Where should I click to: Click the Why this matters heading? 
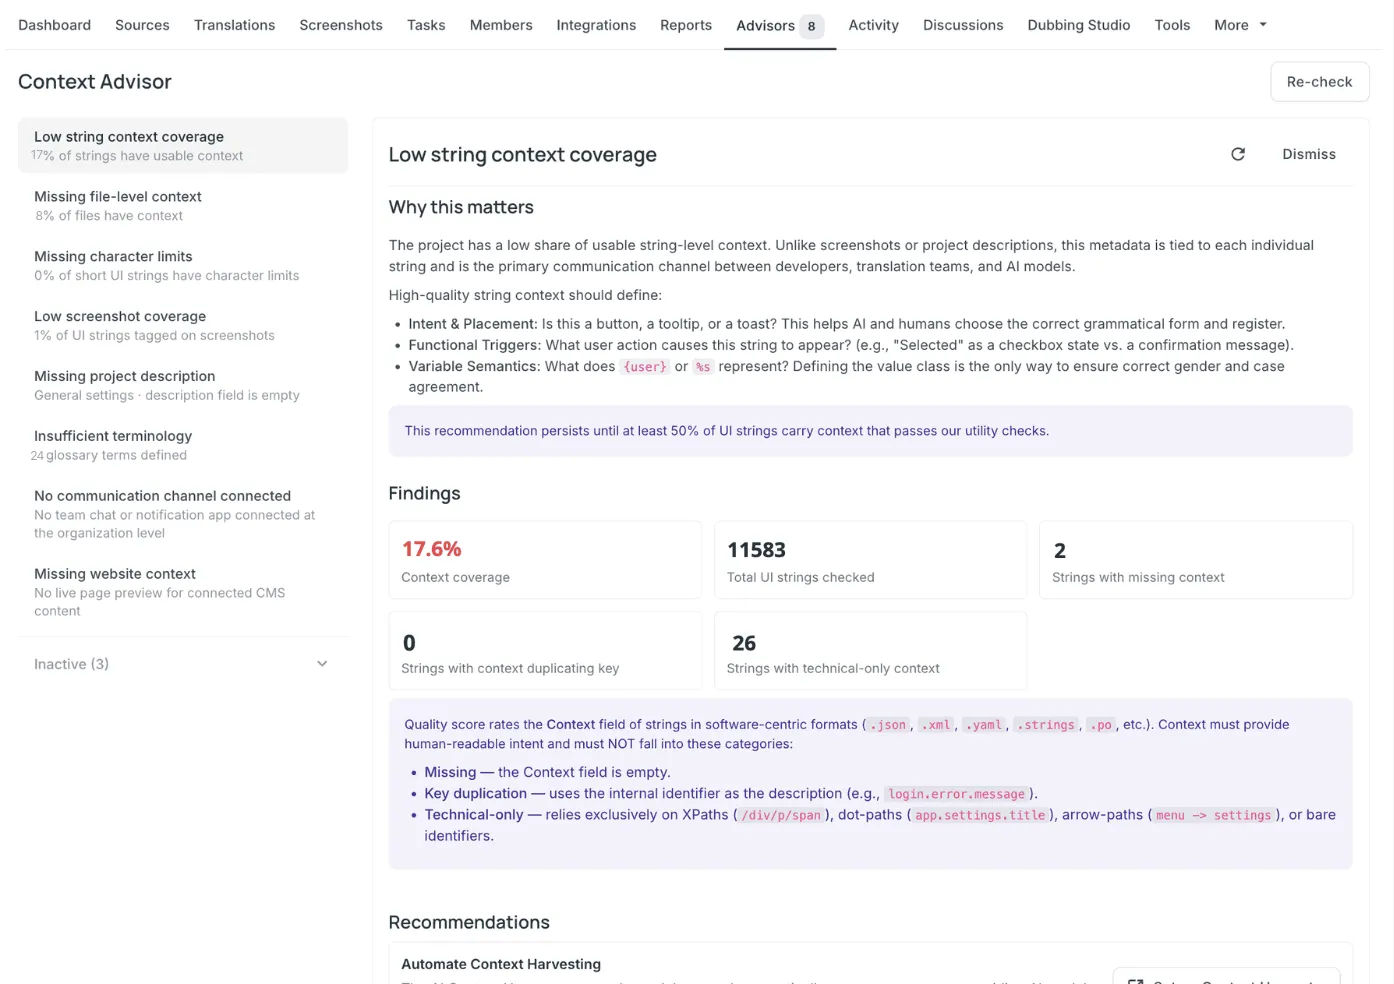461,207
